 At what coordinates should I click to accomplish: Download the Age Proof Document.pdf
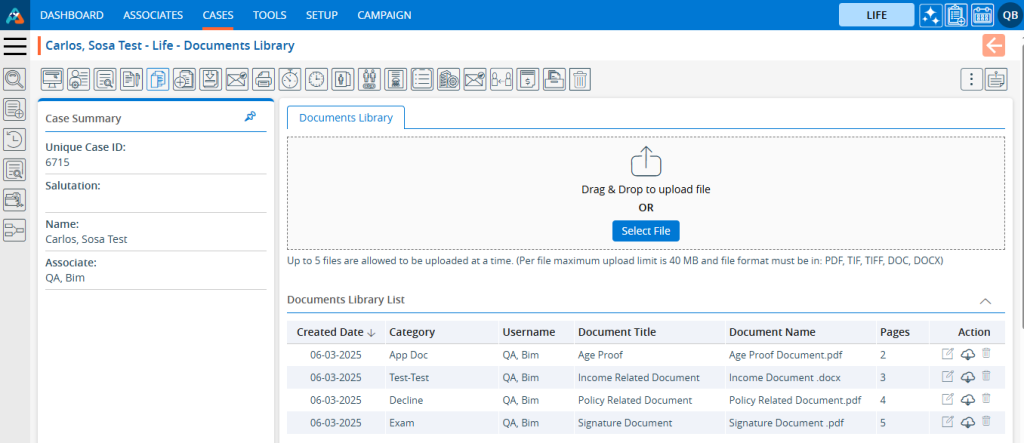tap(967, 354)
